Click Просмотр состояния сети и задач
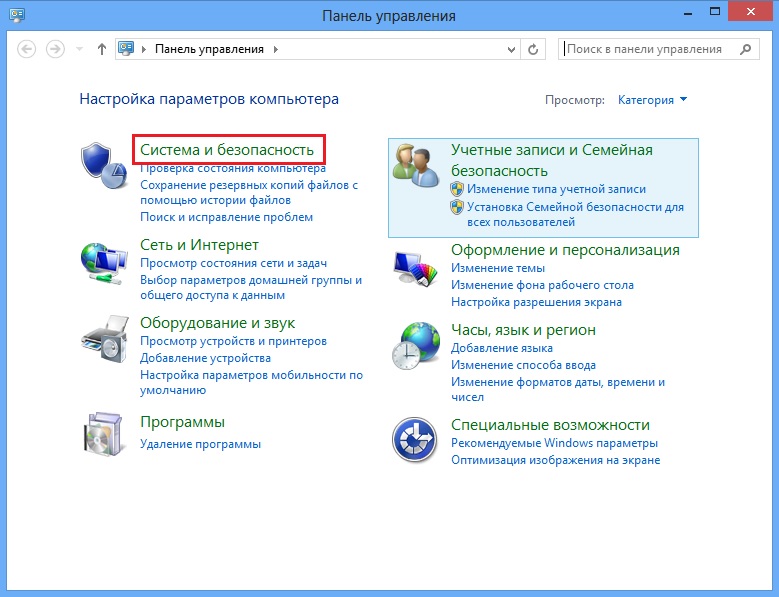Image resolution: width=779 pixels, height=597 pixels. [234, 263]
